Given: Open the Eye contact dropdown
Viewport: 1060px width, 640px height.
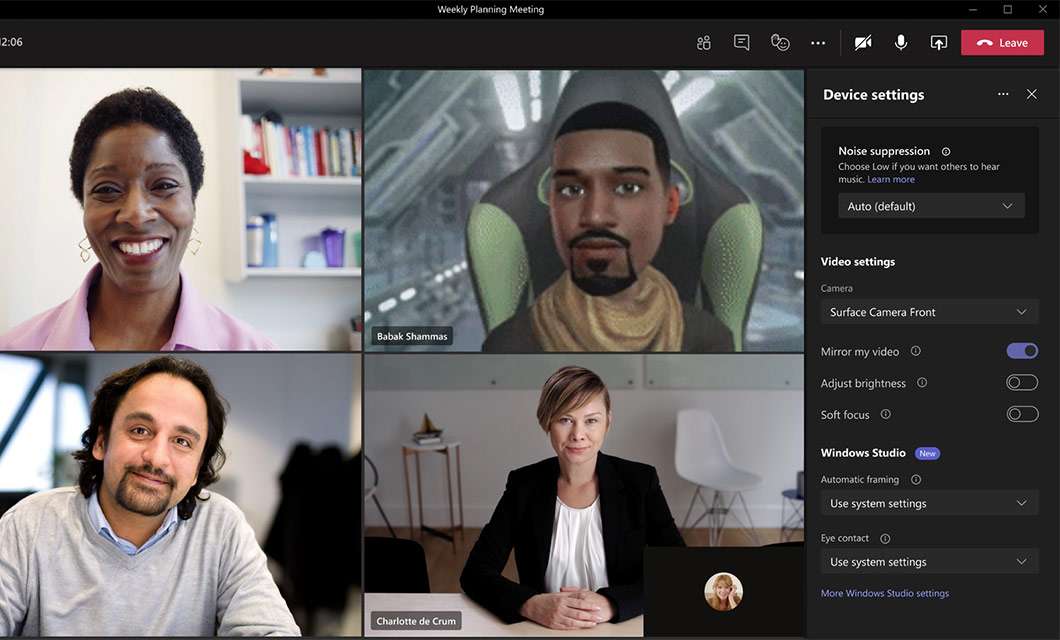Looking at the screenshot, I should tap(929, 562).
